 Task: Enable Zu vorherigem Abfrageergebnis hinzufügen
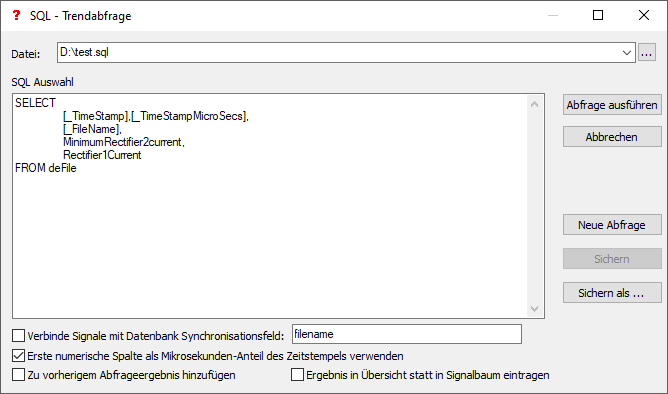pos(18,375)
